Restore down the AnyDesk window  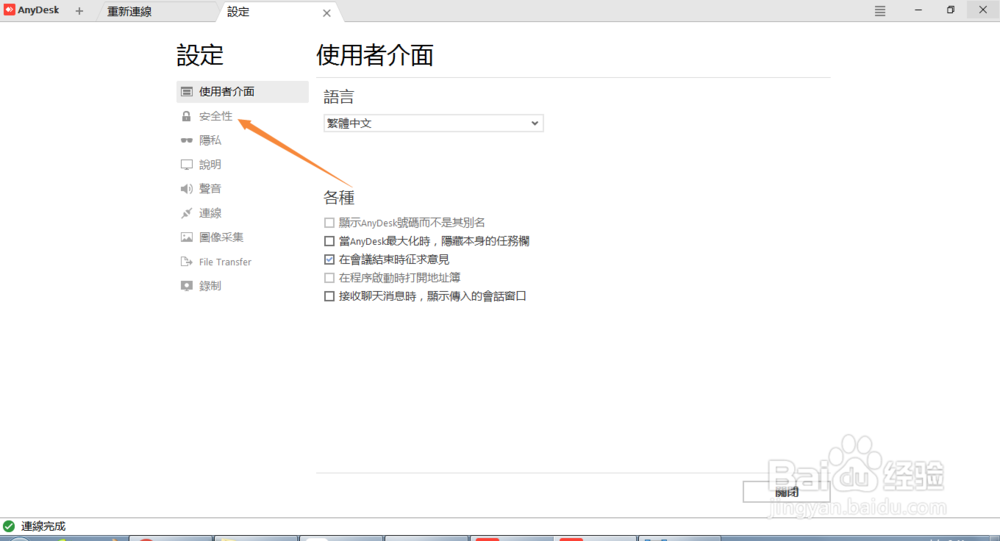pyautogui.click(x=950, y=10)
